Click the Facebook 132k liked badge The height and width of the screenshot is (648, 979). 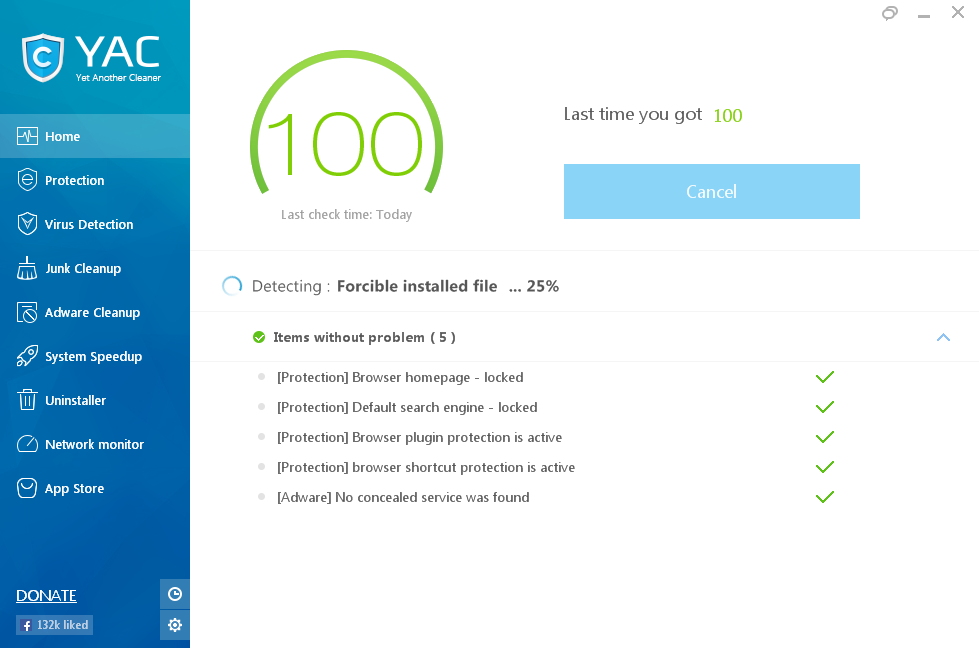(53, 624)
